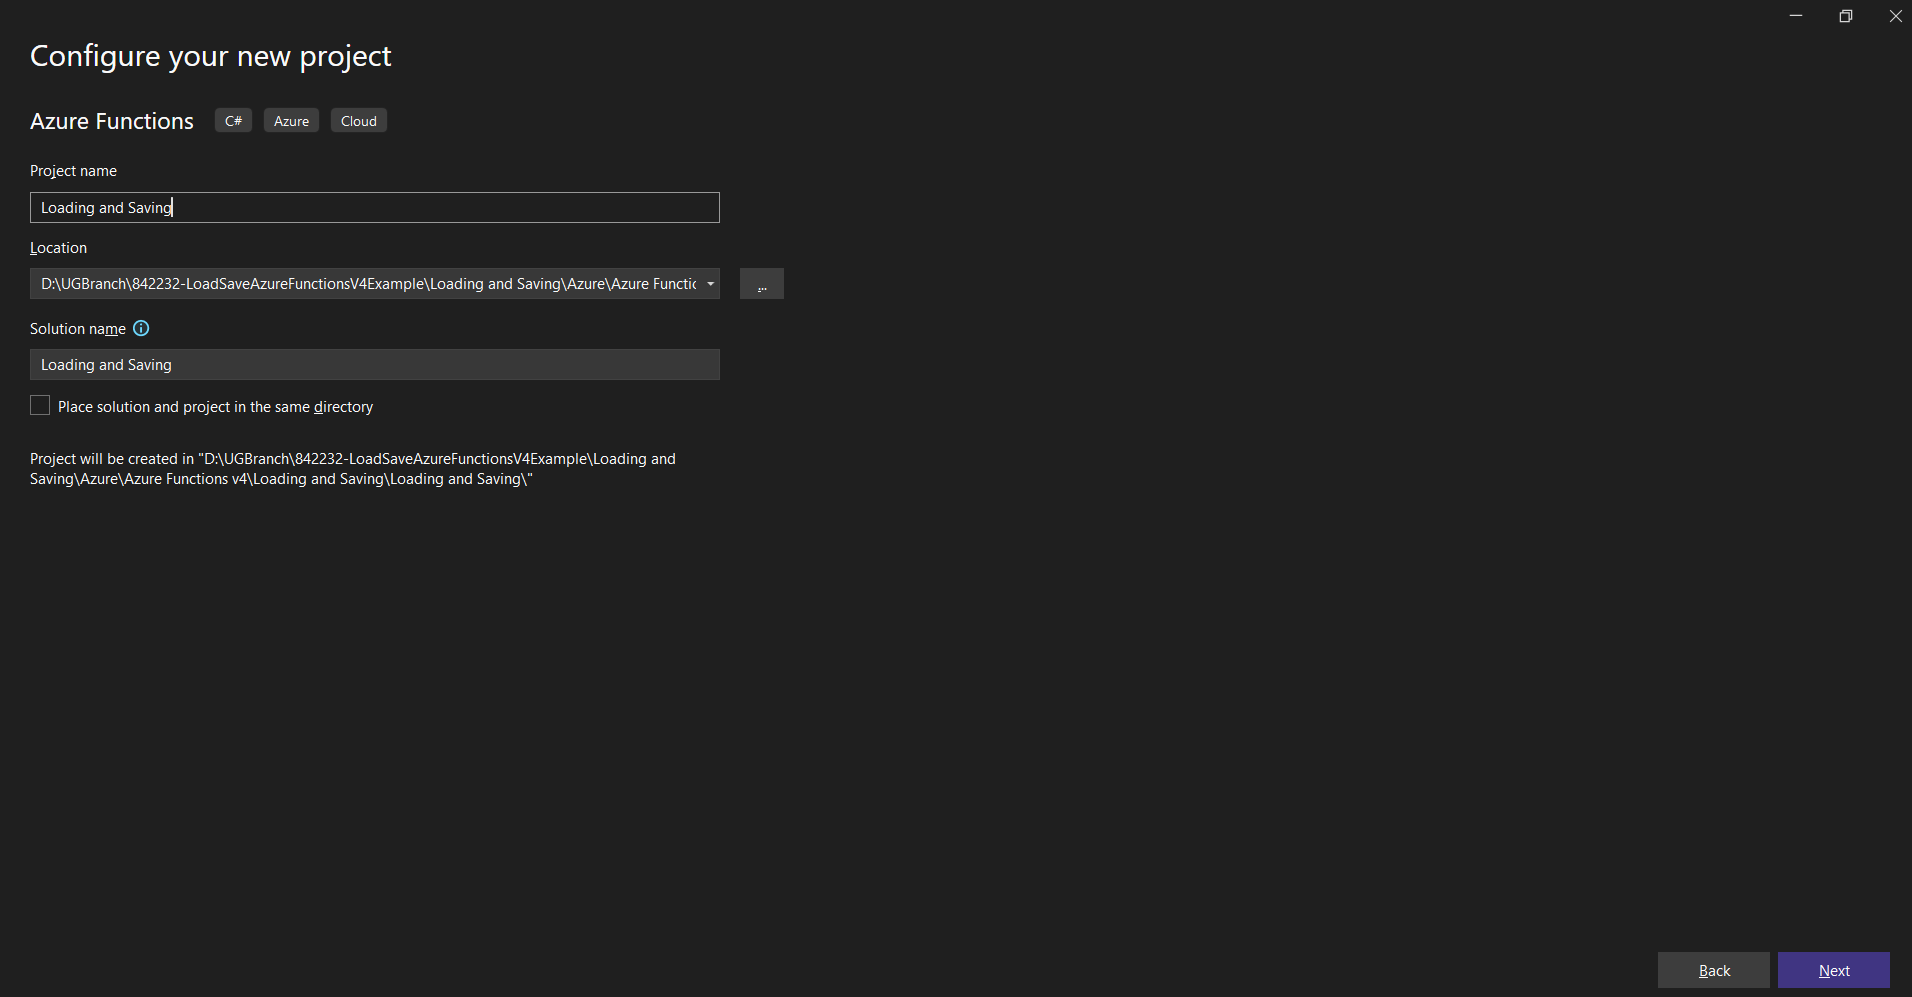
Task: Browse for location with the ellipsis button
Action: pyautogui.click(x=762, y=284)
